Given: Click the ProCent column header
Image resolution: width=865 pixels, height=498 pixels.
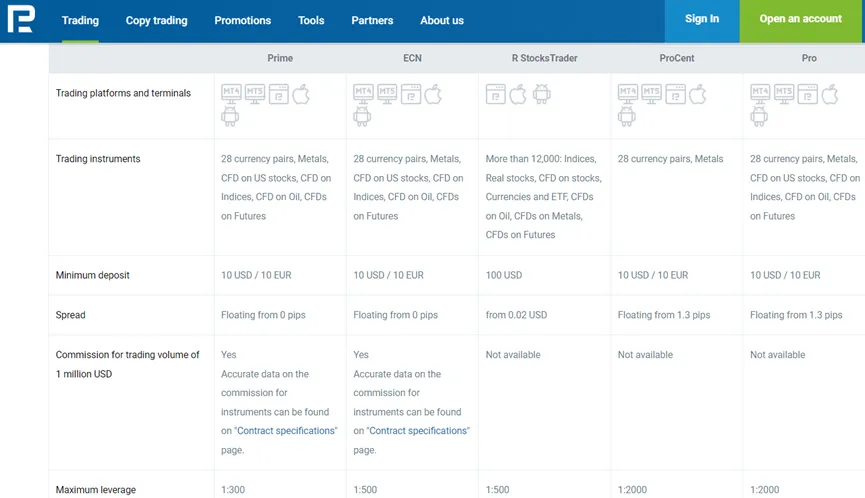Looking at the screenshot, I should [677, 58].
